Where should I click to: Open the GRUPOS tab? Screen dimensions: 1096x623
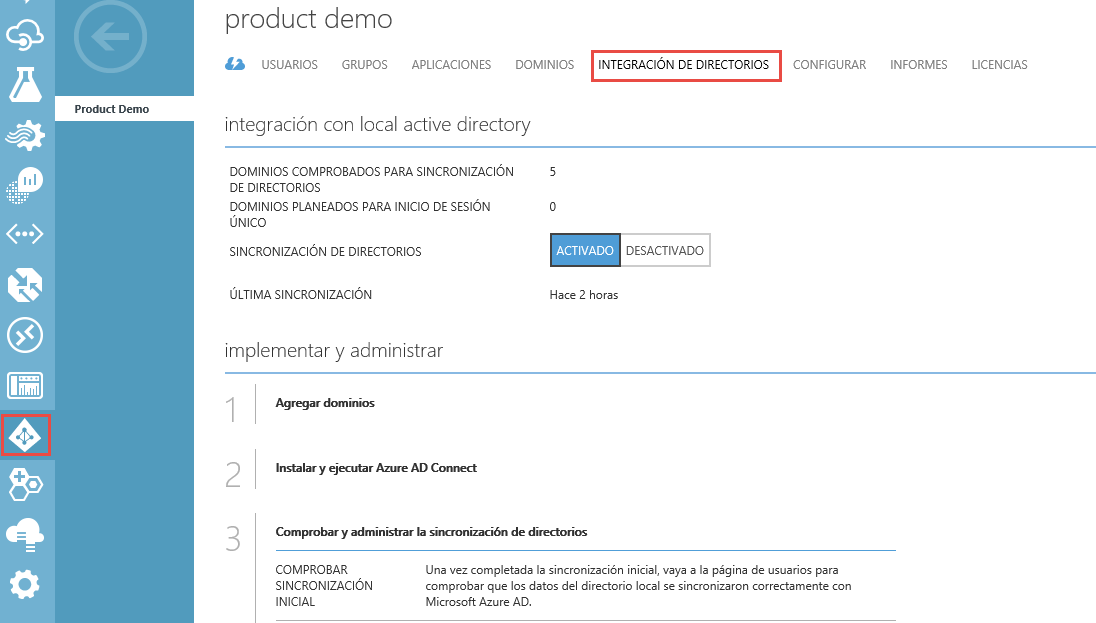[364, 65]
